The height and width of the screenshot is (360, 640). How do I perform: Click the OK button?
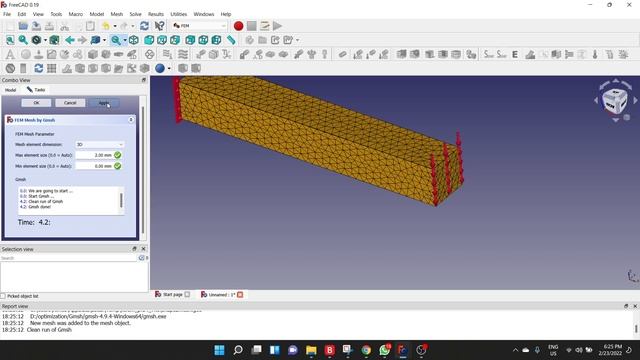pos(36,103)
